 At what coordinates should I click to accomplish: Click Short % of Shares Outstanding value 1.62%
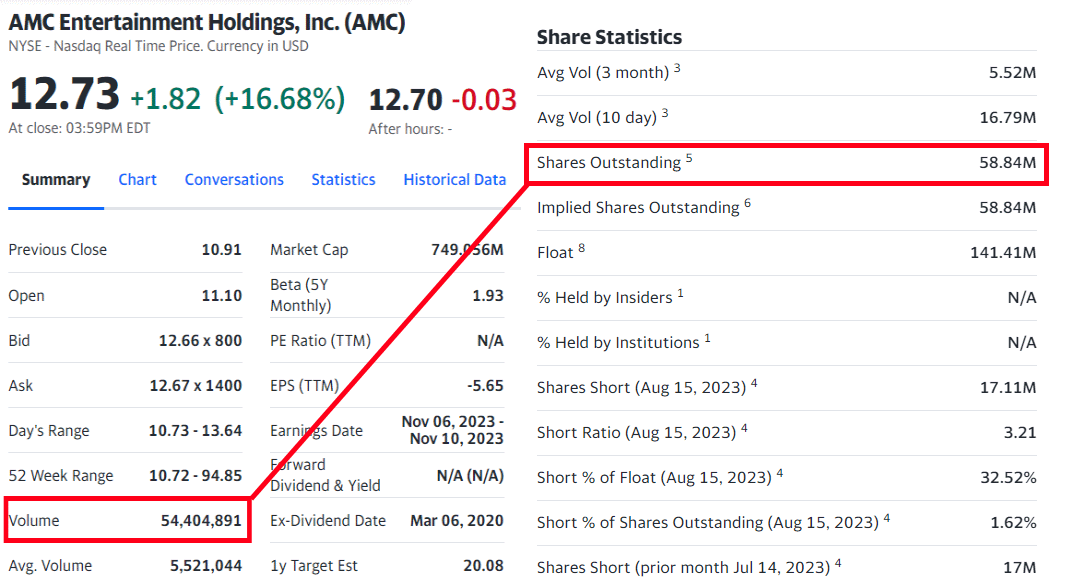coord(1013,522)
